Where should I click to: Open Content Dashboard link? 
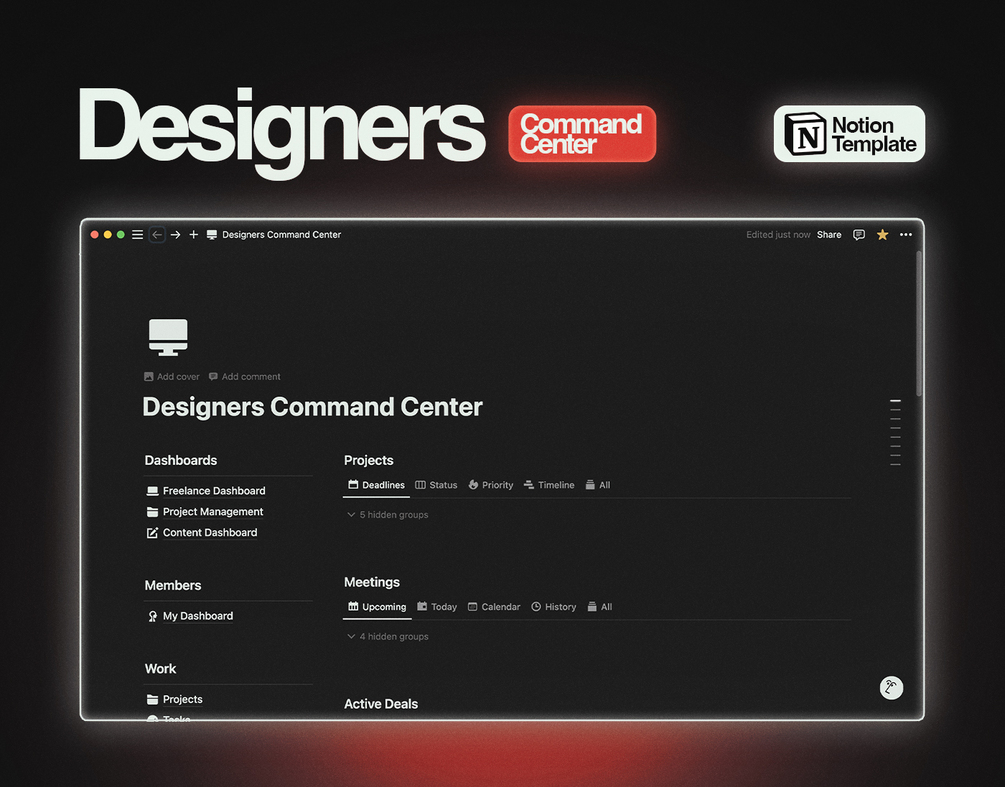pyautogui.click(x=210, y=533)
